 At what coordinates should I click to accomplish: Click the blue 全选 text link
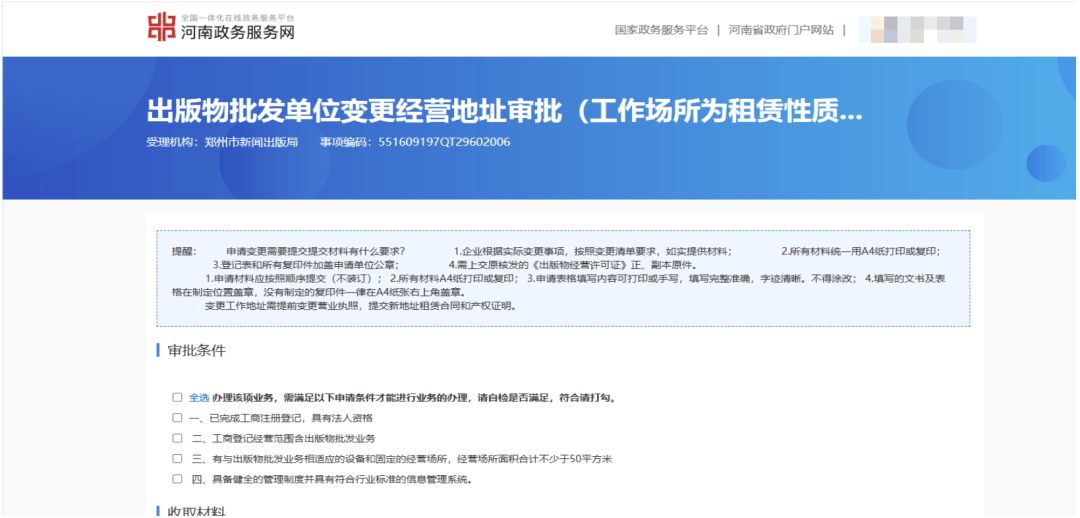point(199,397)
